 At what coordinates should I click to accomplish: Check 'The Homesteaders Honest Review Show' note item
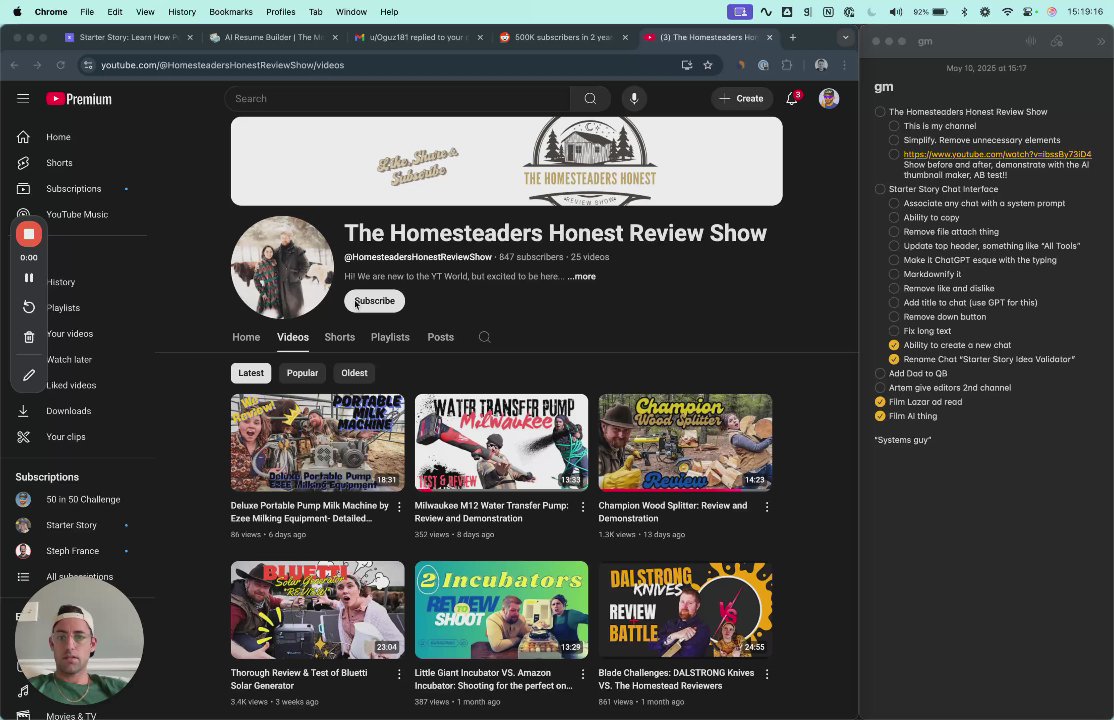[x=880, y=112]
